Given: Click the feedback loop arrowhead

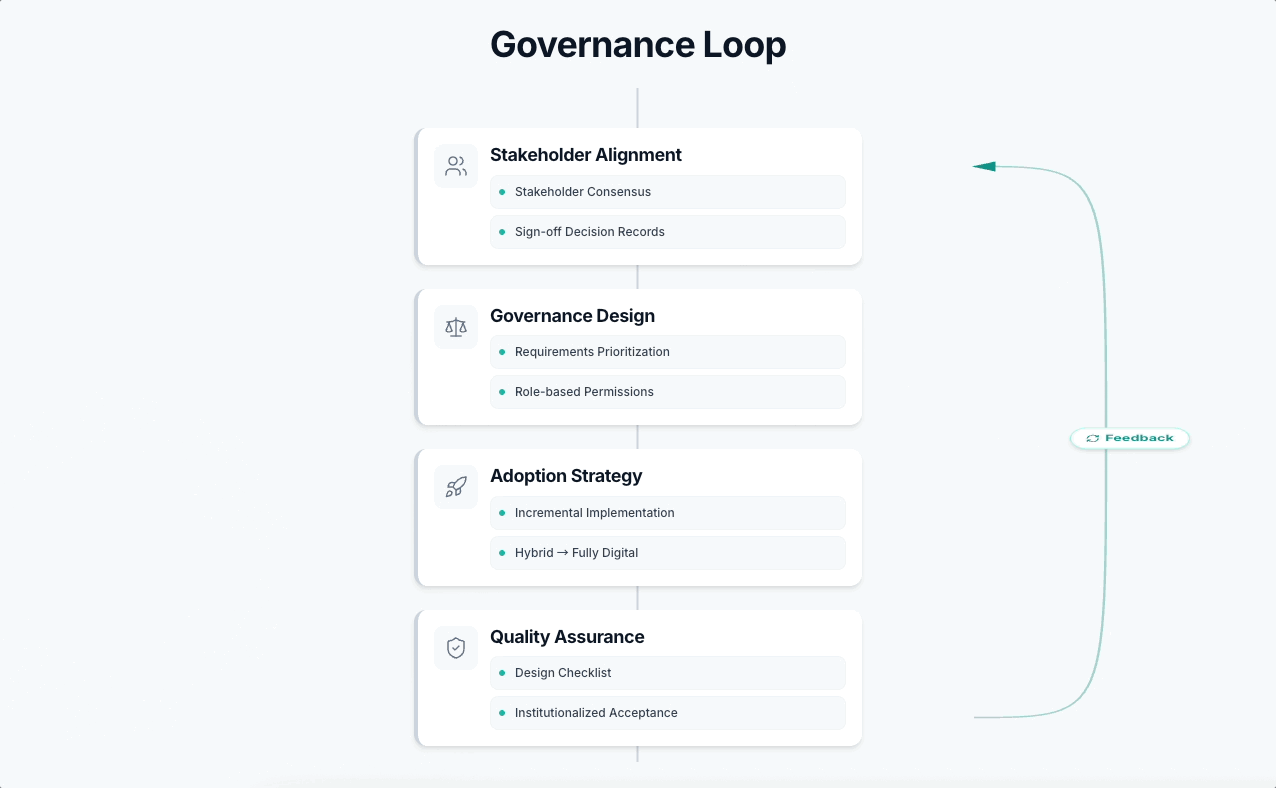Looking at the screenshot, I should [984, 166].
